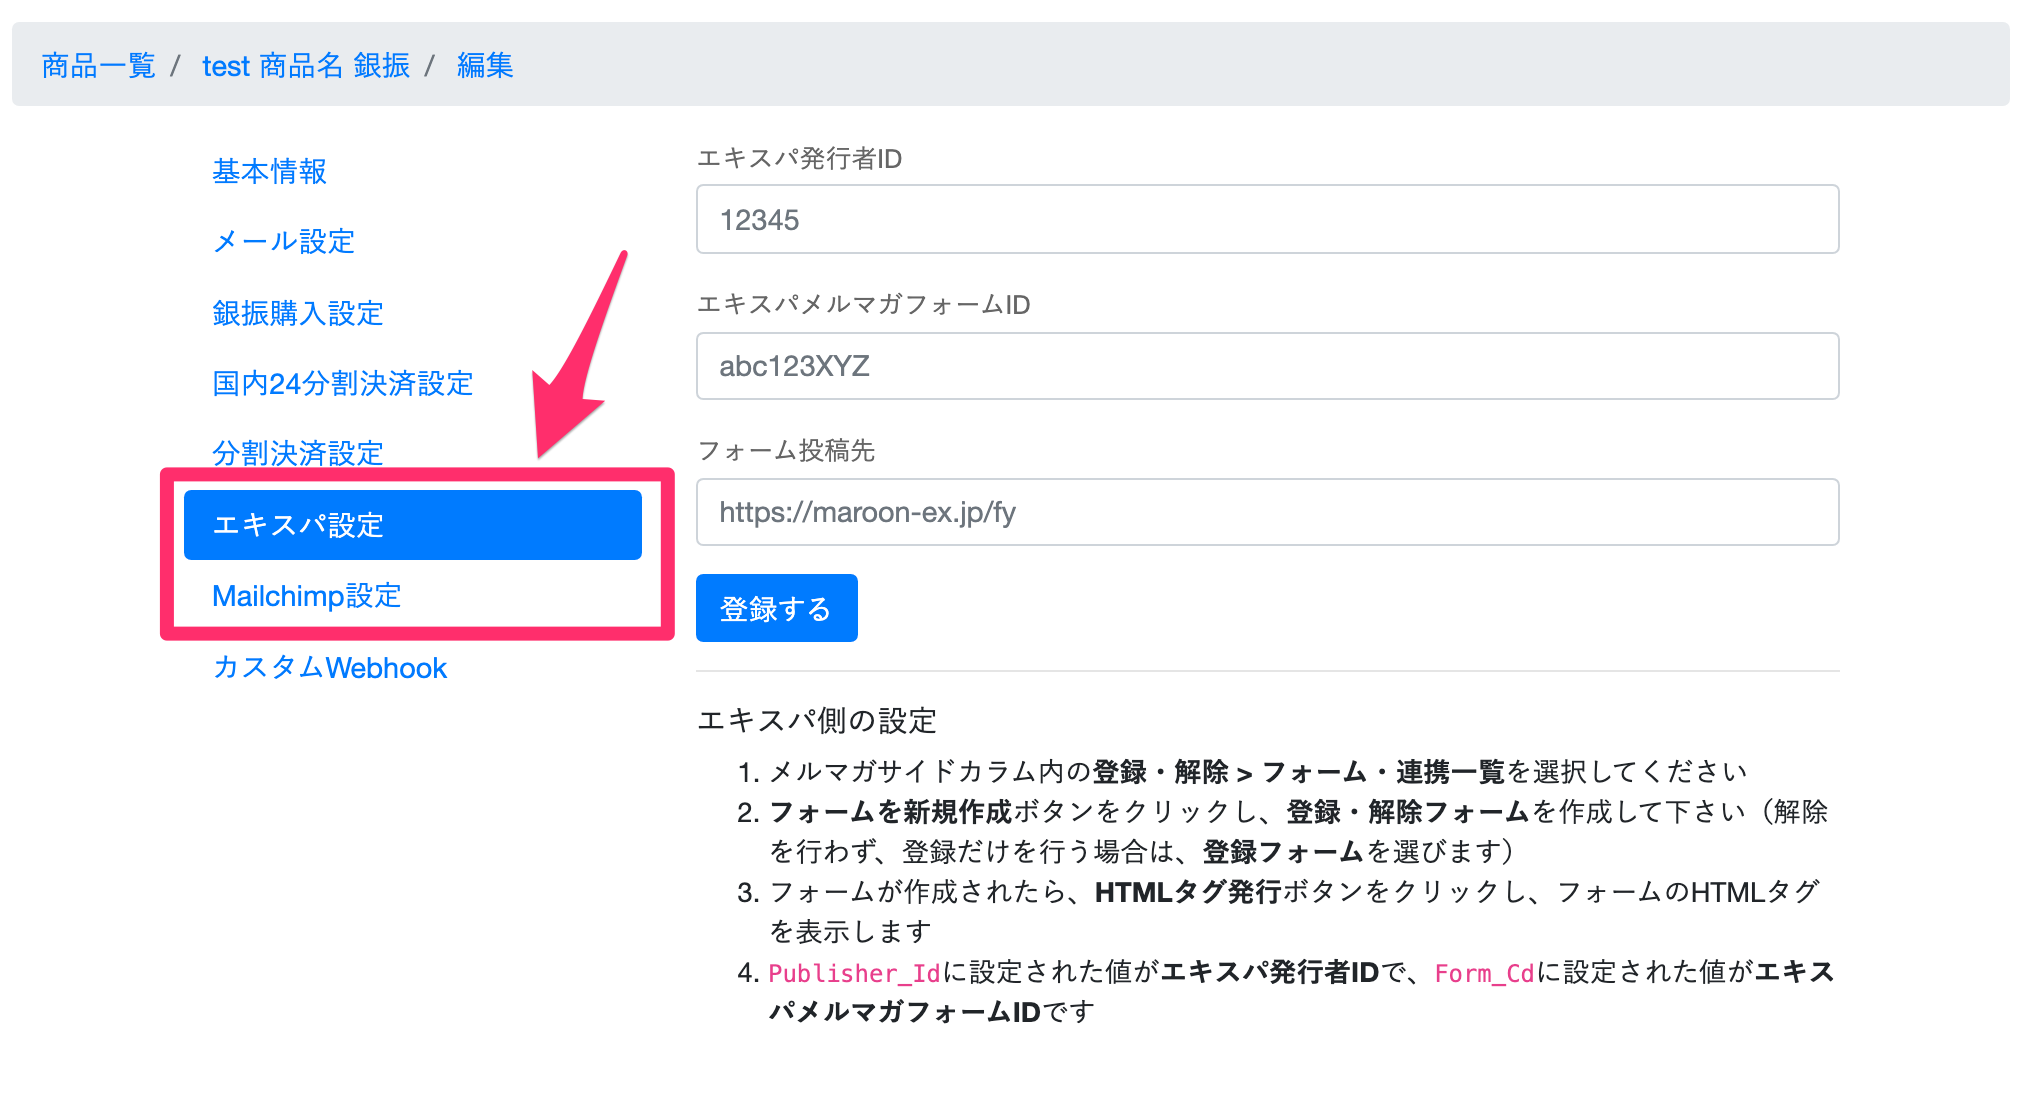
Task: Switch to Mailchimp設定
Action: tap(306, 596)
